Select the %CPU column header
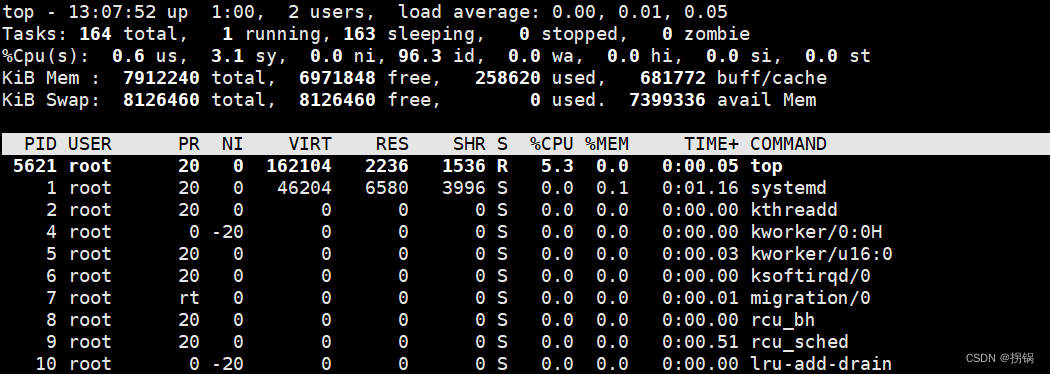The height and width of the screenshot is (374, 1050). 552,144
